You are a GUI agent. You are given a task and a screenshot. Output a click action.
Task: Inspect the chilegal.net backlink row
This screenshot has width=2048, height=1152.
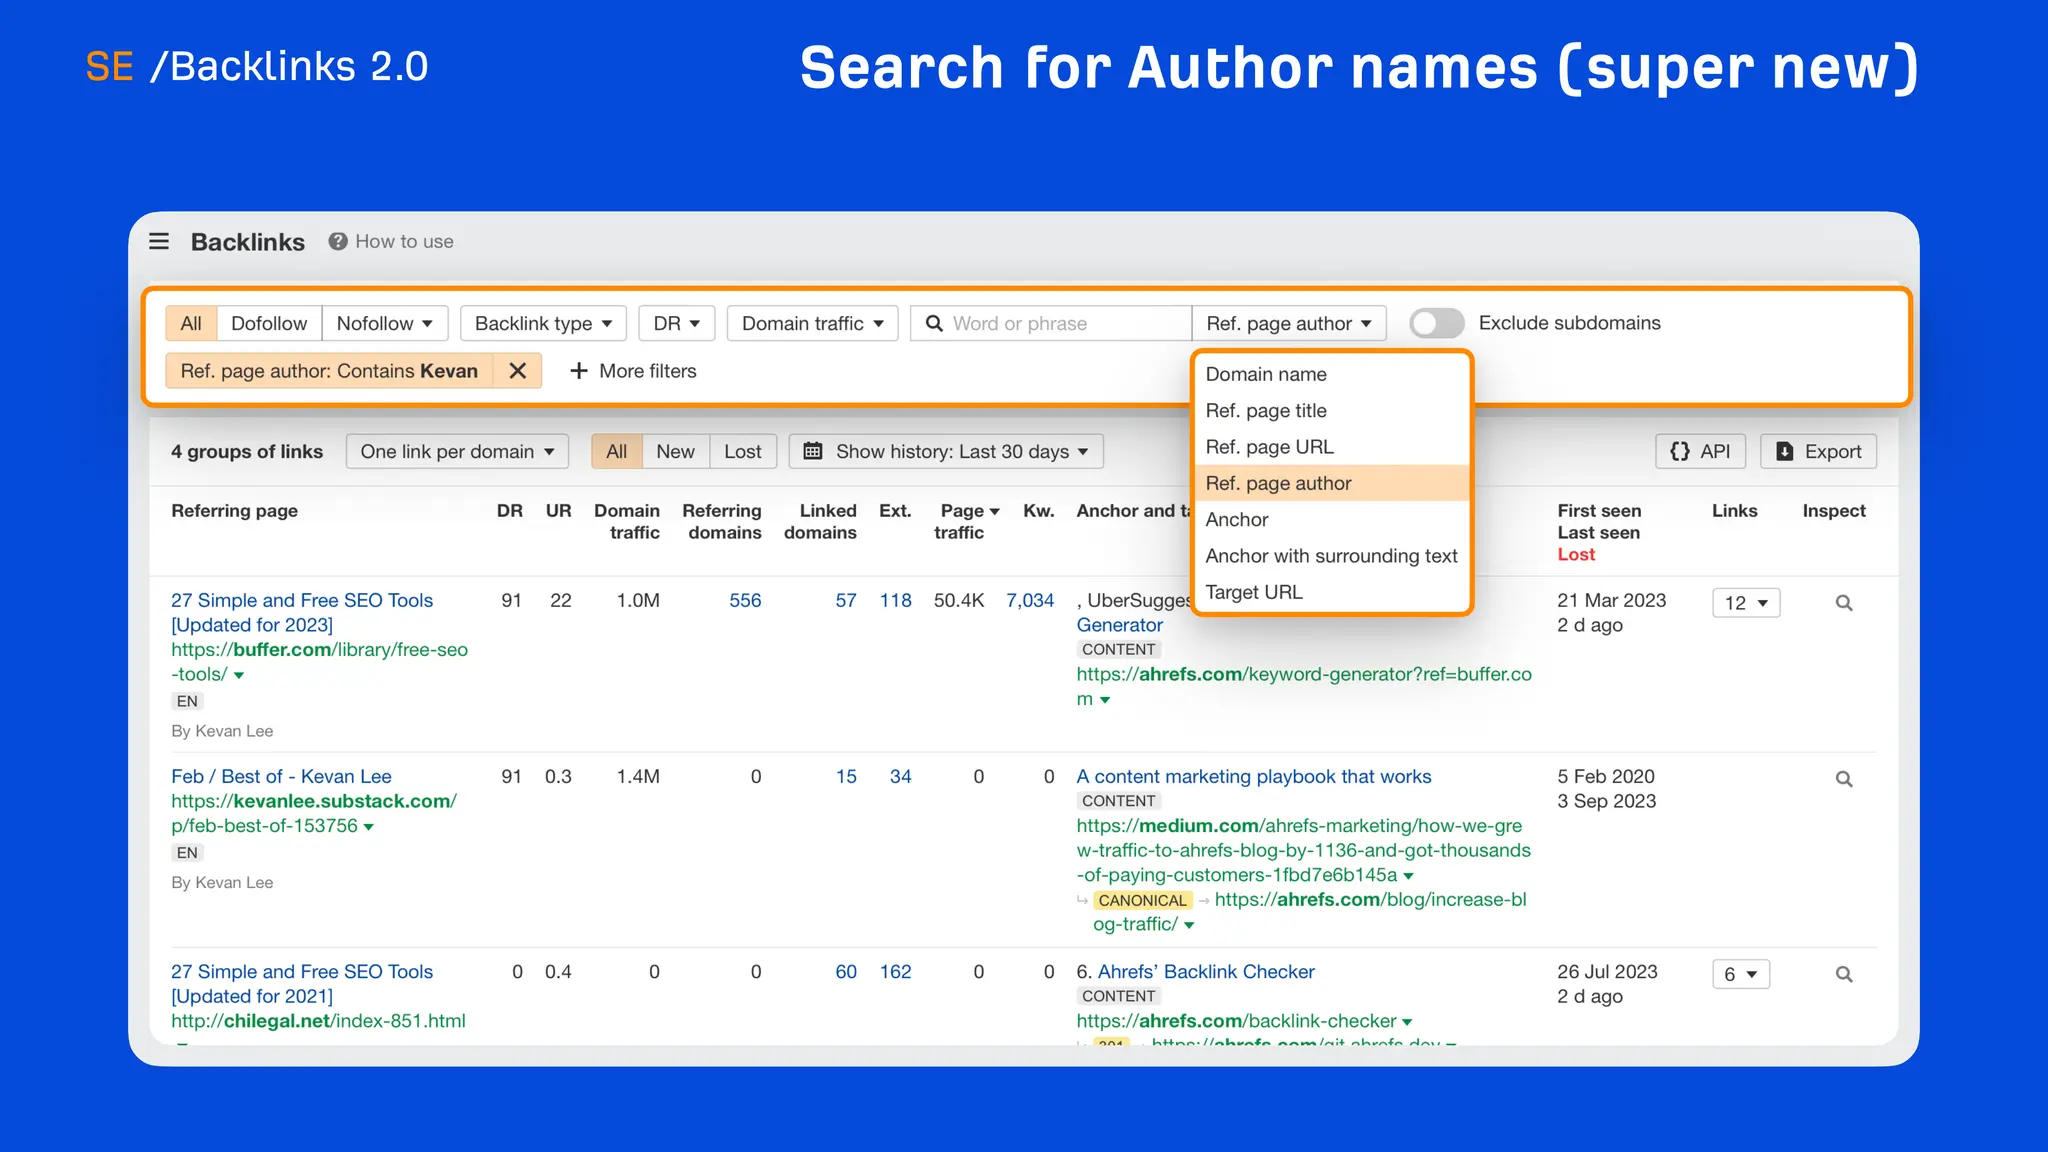[1844, 974]
